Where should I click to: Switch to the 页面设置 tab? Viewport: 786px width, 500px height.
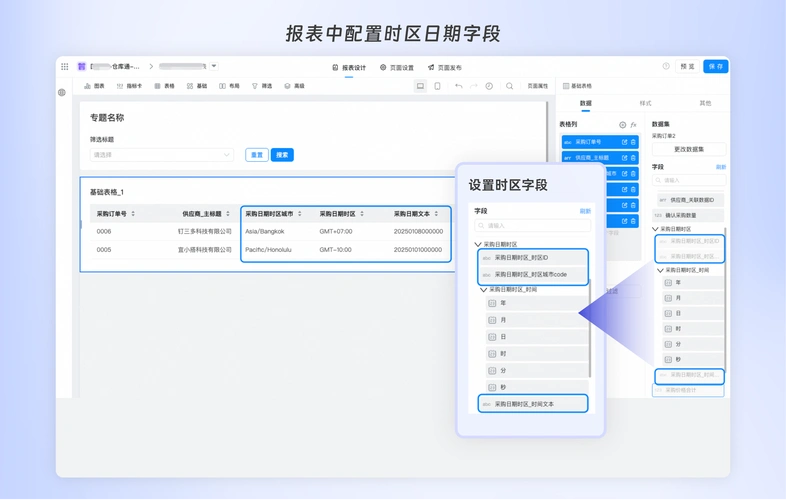397,67
